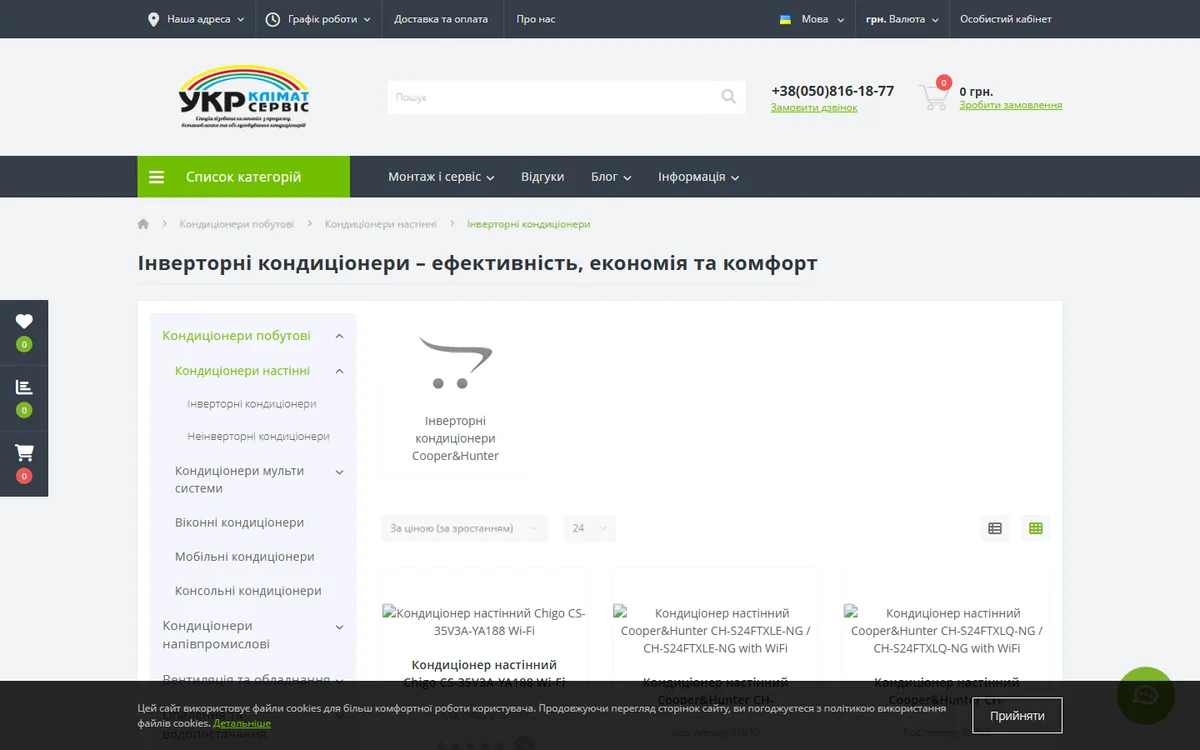This screenshot has height=750, width=1200.
Task: Click the Ukrainian flag language icon
Action: coord(785,19)
